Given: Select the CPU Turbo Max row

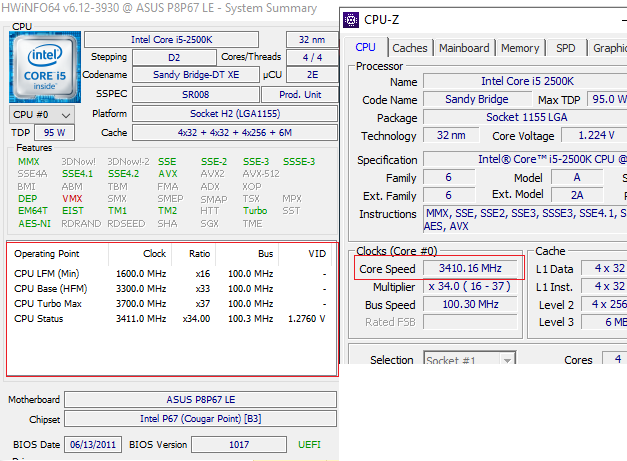Looking at the screenshot, I should pos(171,304).
